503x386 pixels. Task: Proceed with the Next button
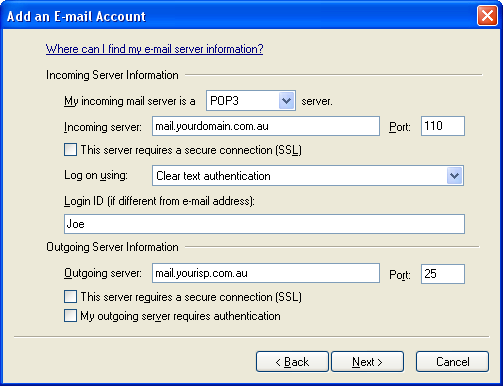(x=367, y=362)
